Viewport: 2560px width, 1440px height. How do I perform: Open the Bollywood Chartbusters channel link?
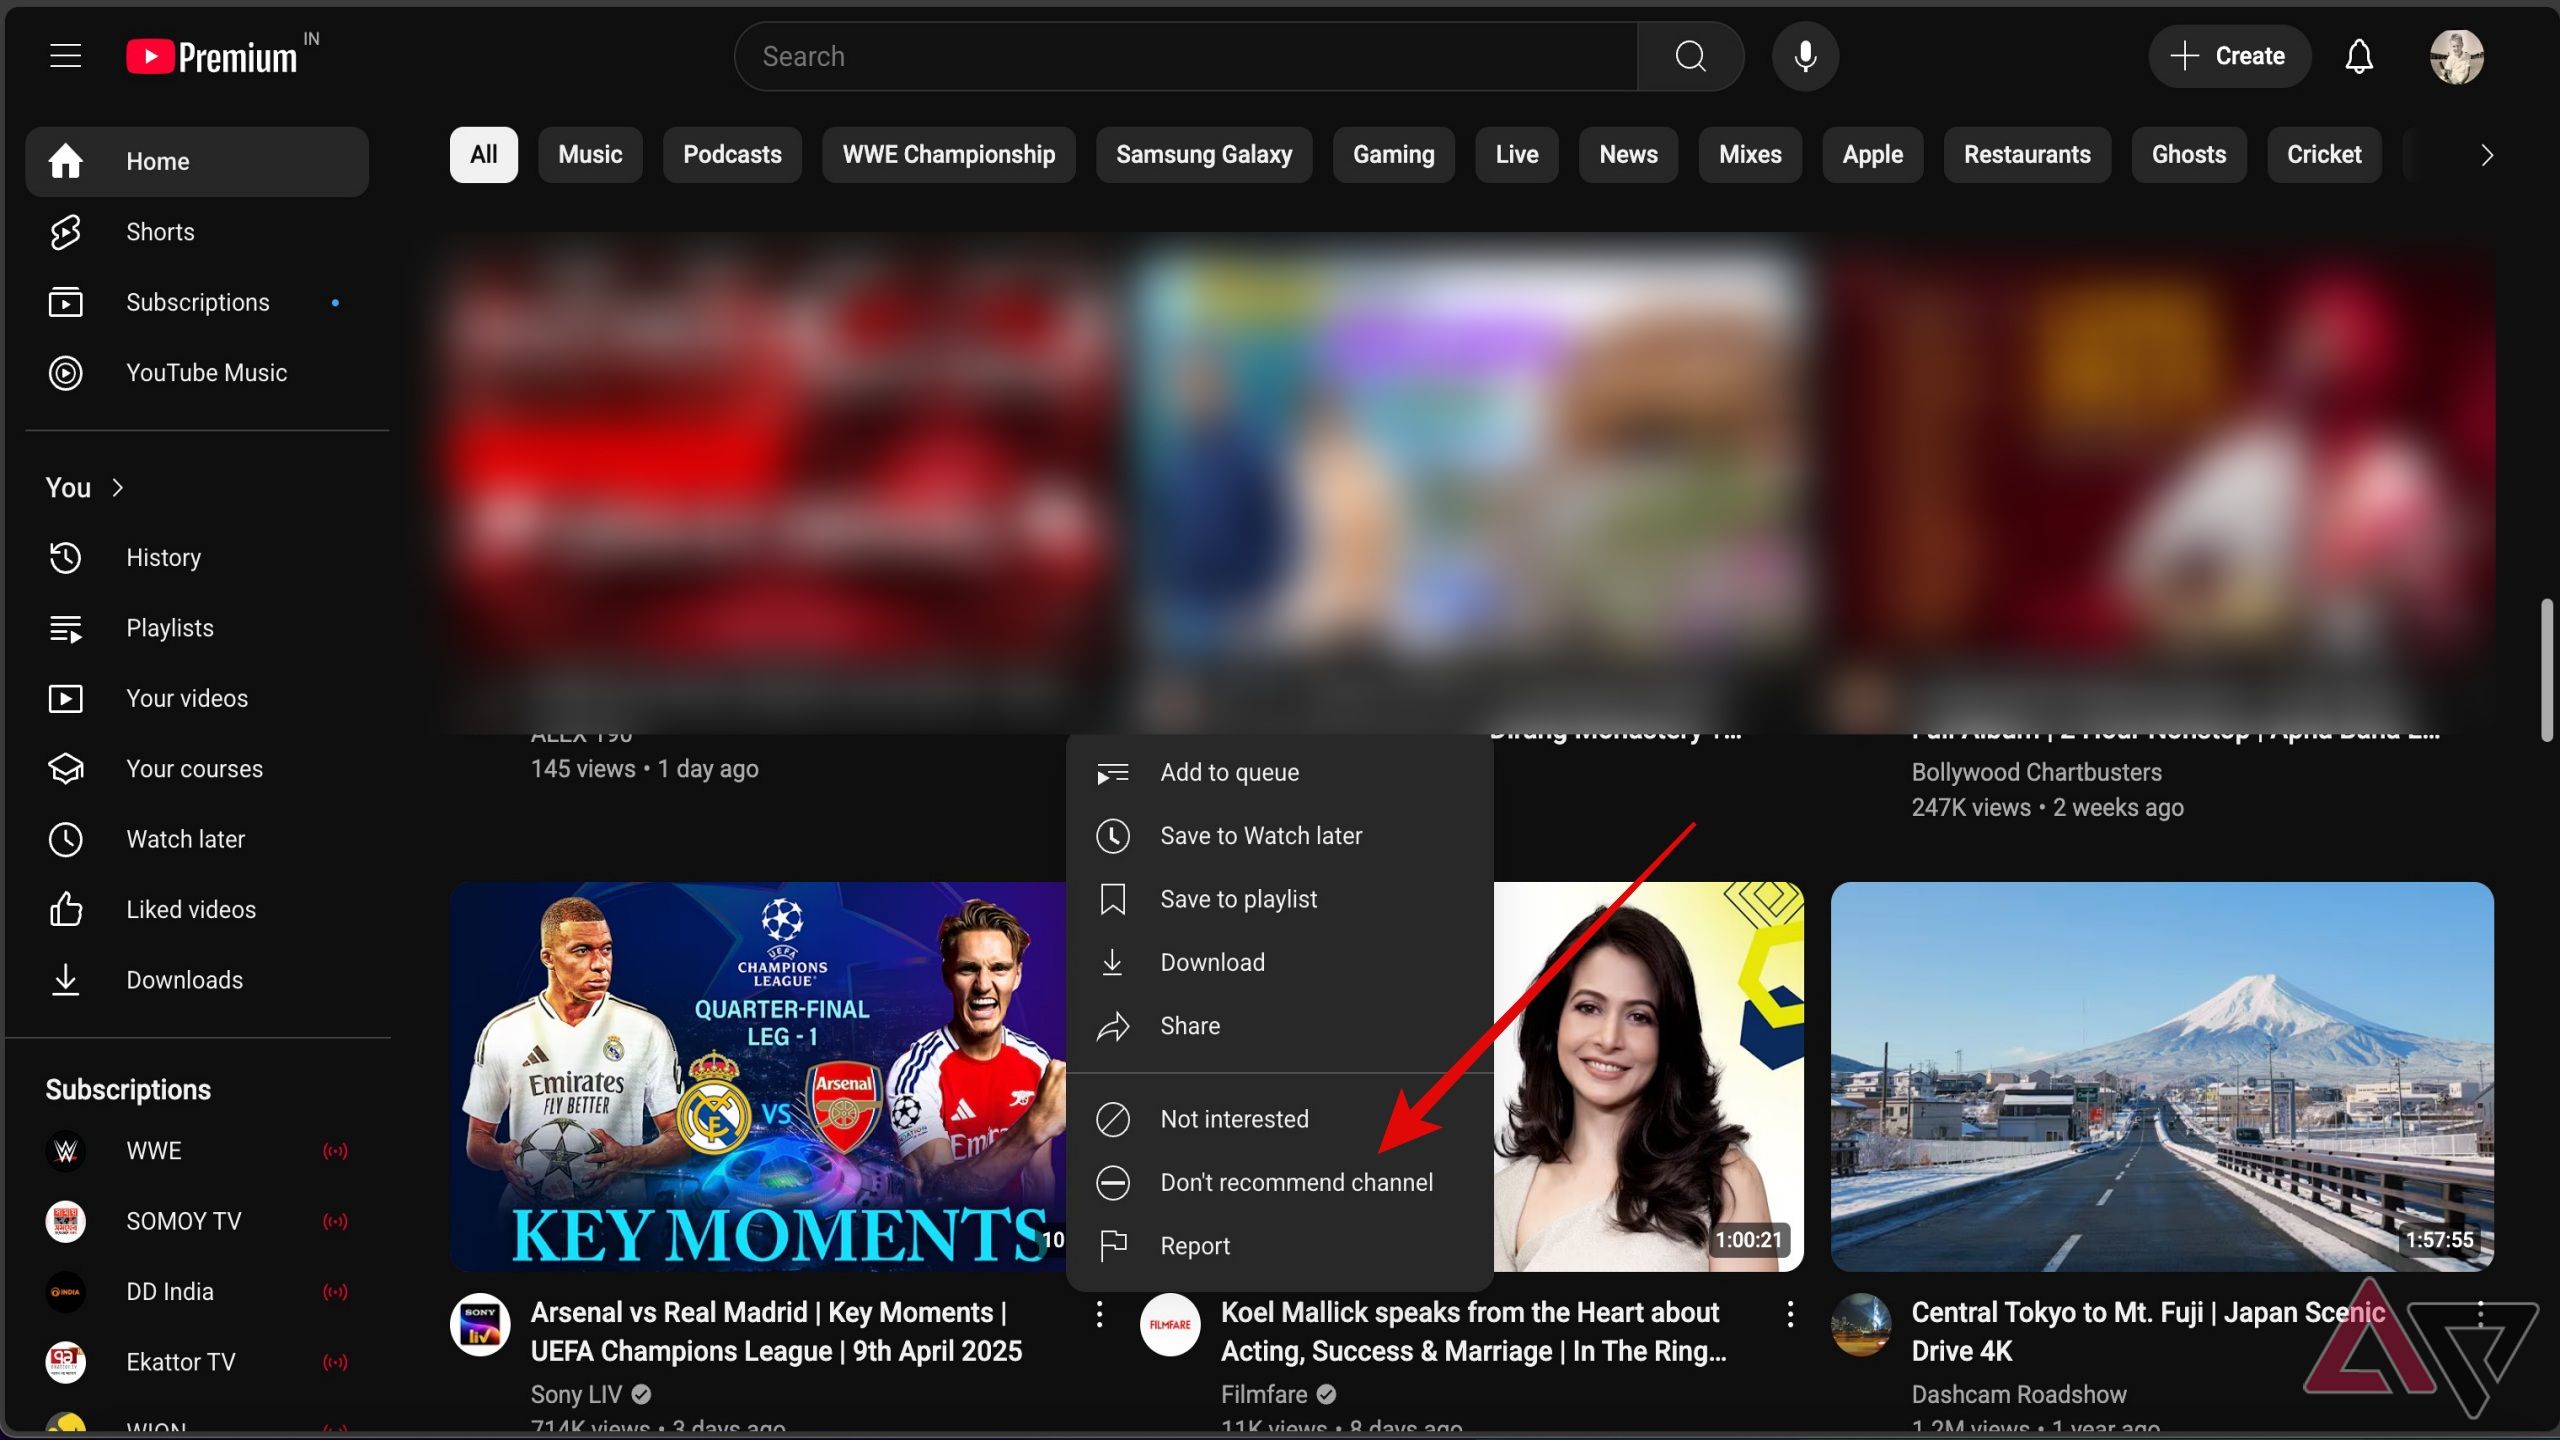pyautogui.click(x=2036, y=772)
